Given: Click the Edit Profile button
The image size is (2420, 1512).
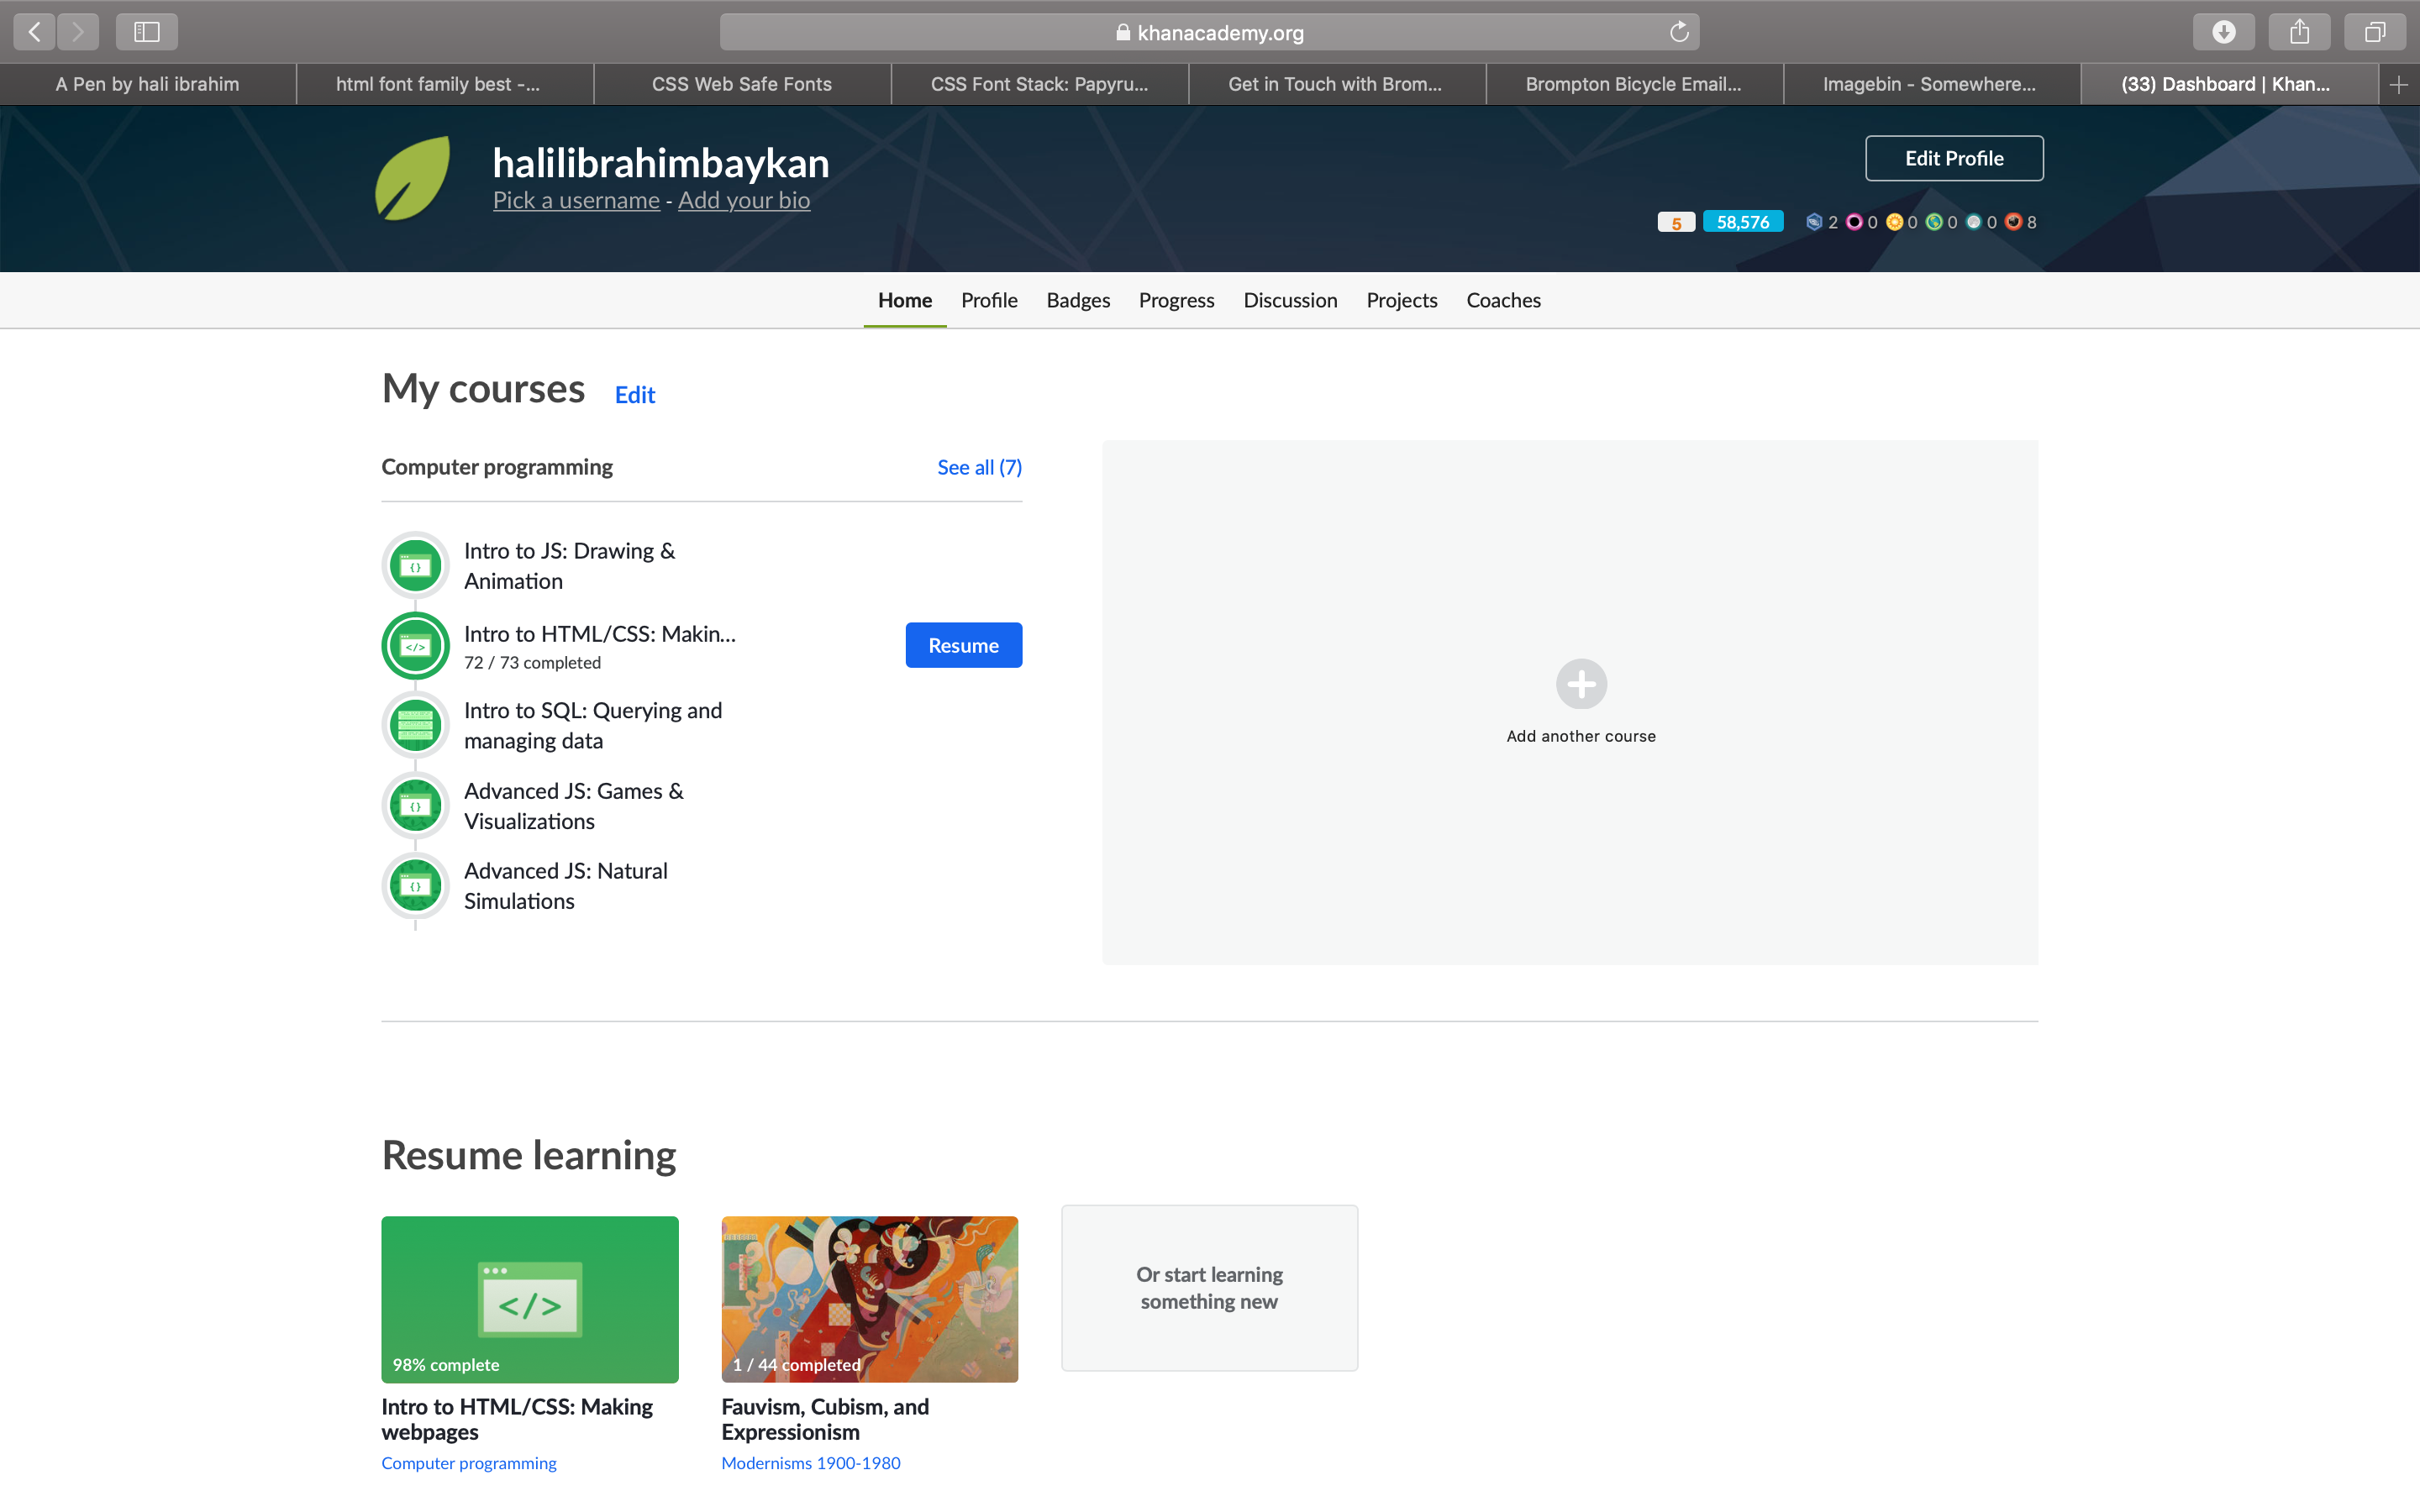Looking at the screenshot, I should coord(1954,158).
